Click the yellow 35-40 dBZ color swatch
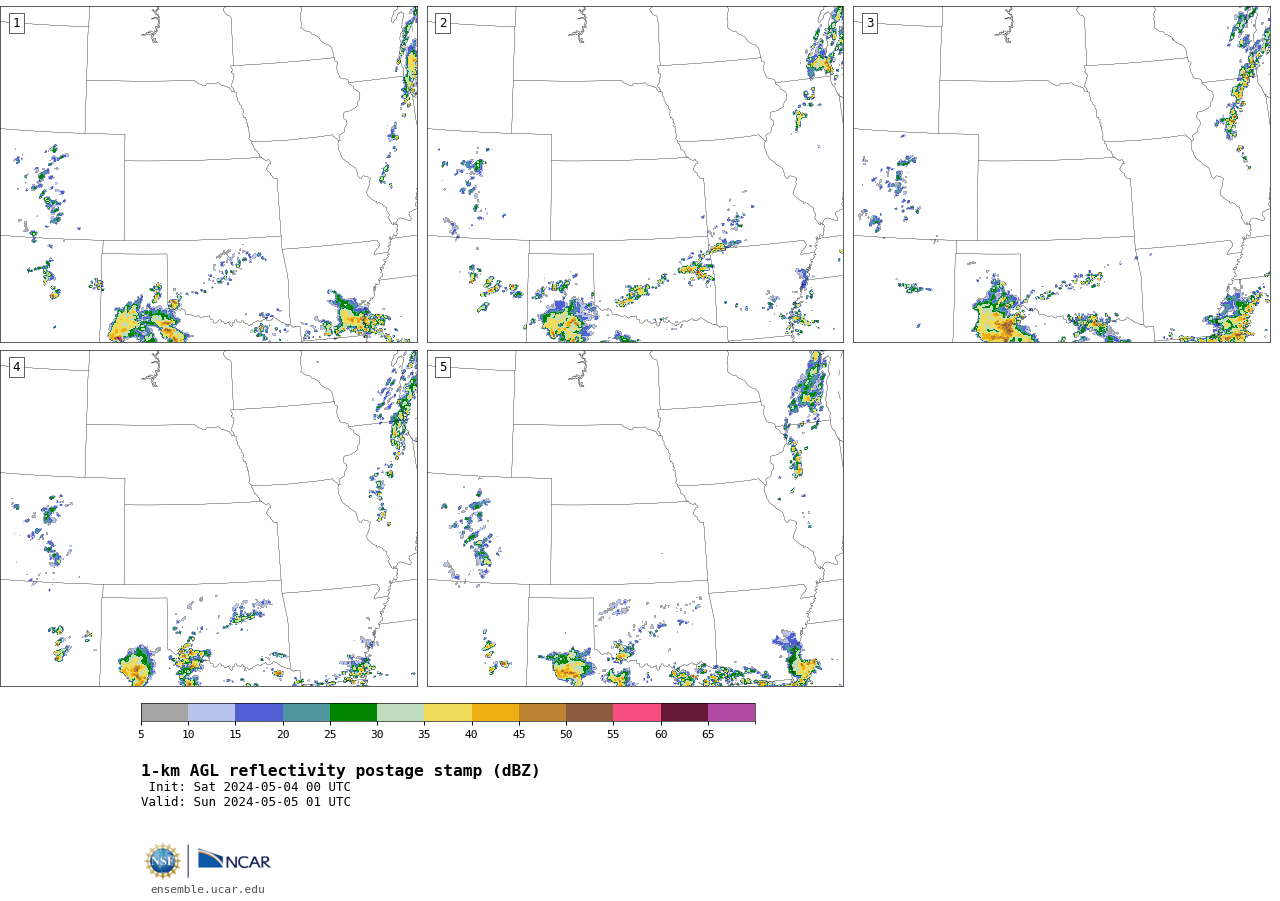 click(448, 713)
